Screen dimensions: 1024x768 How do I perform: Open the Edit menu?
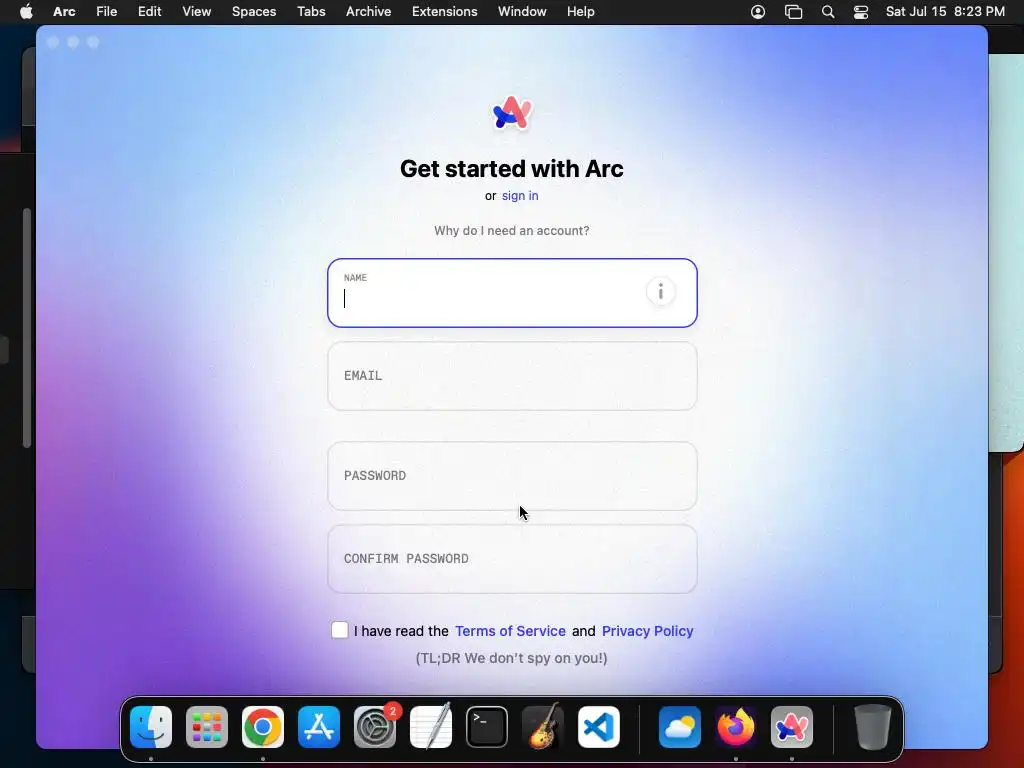click(x=150, y=12)
